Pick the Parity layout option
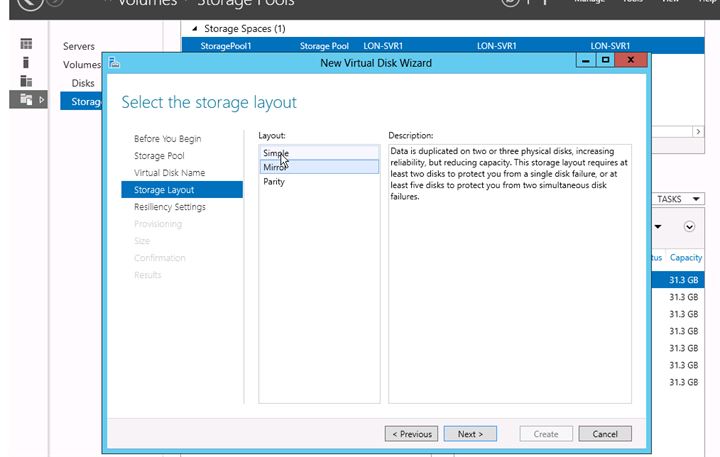 pos(274,182)
